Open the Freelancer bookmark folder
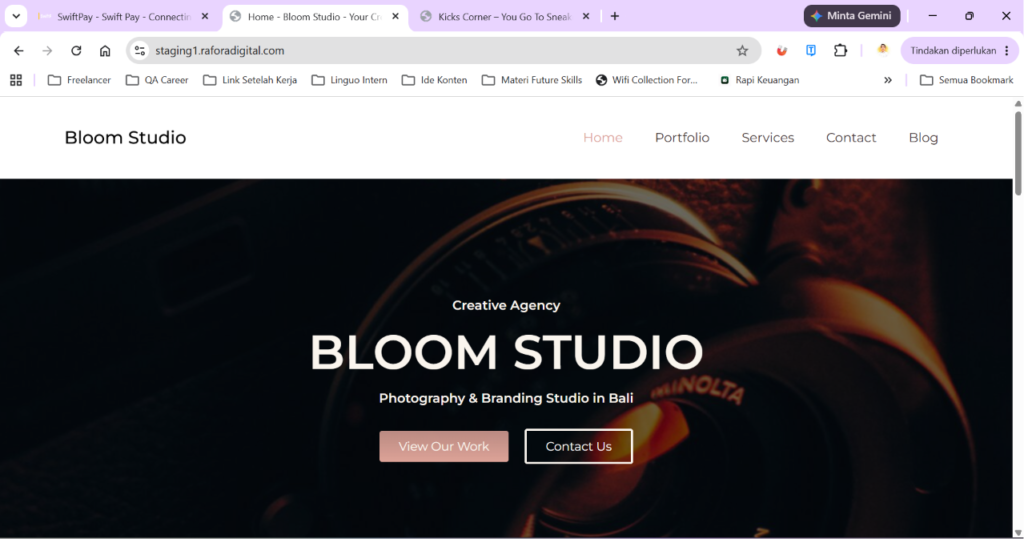The height and width of the screenshot is (539, 1024). click(x=79, y=80)
